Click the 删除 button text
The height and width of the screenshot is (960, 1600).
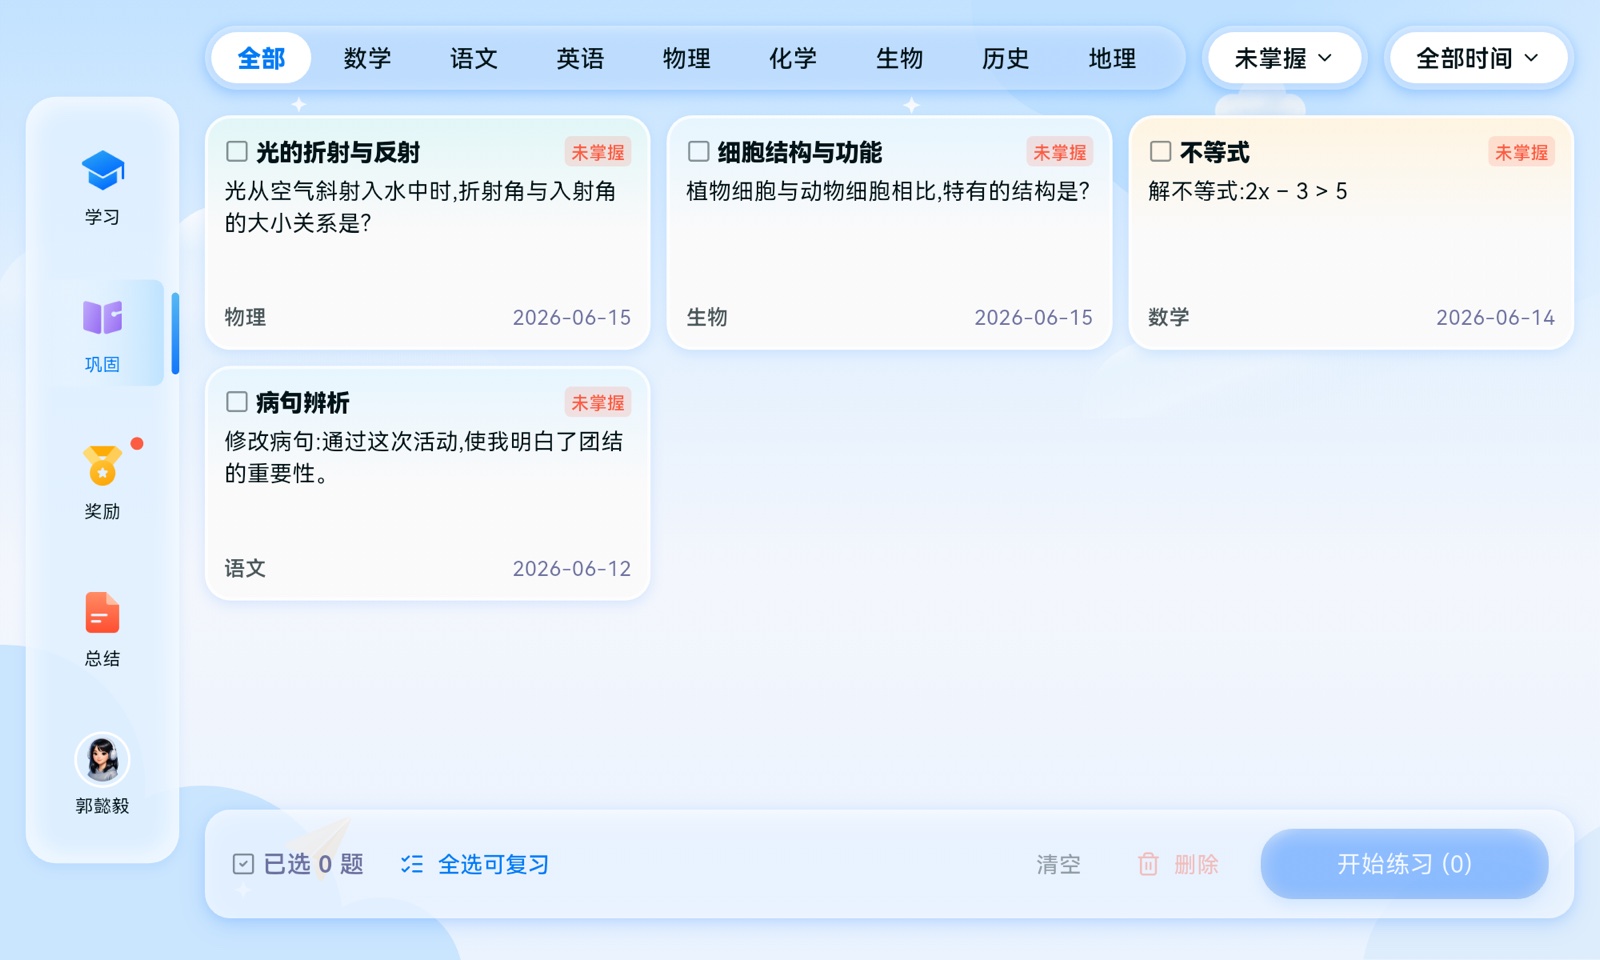coord(1196,864)
